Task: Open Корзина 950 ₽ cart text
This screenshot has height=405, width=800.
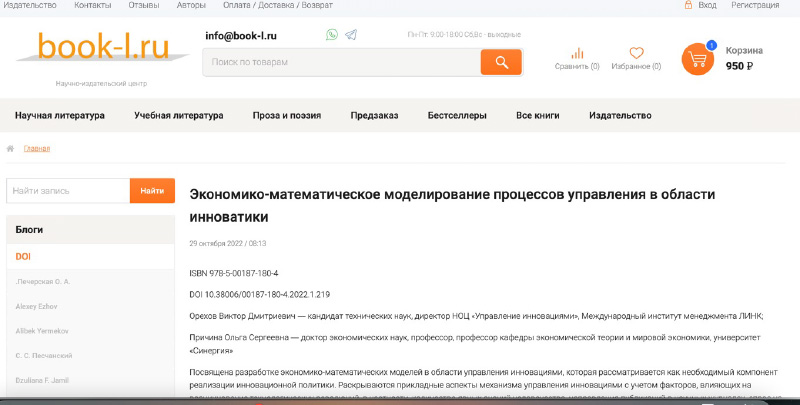Action: click(x=744, y=58)
